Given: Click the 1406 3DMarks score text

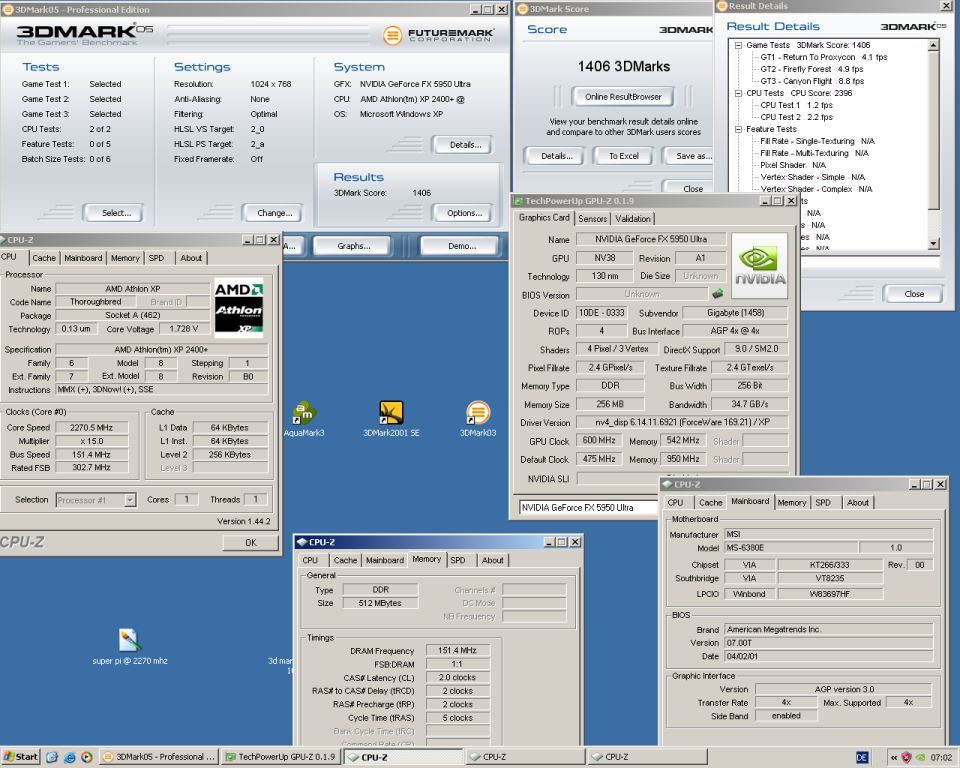Looking at the screenshot, I should tap(623, 67).
